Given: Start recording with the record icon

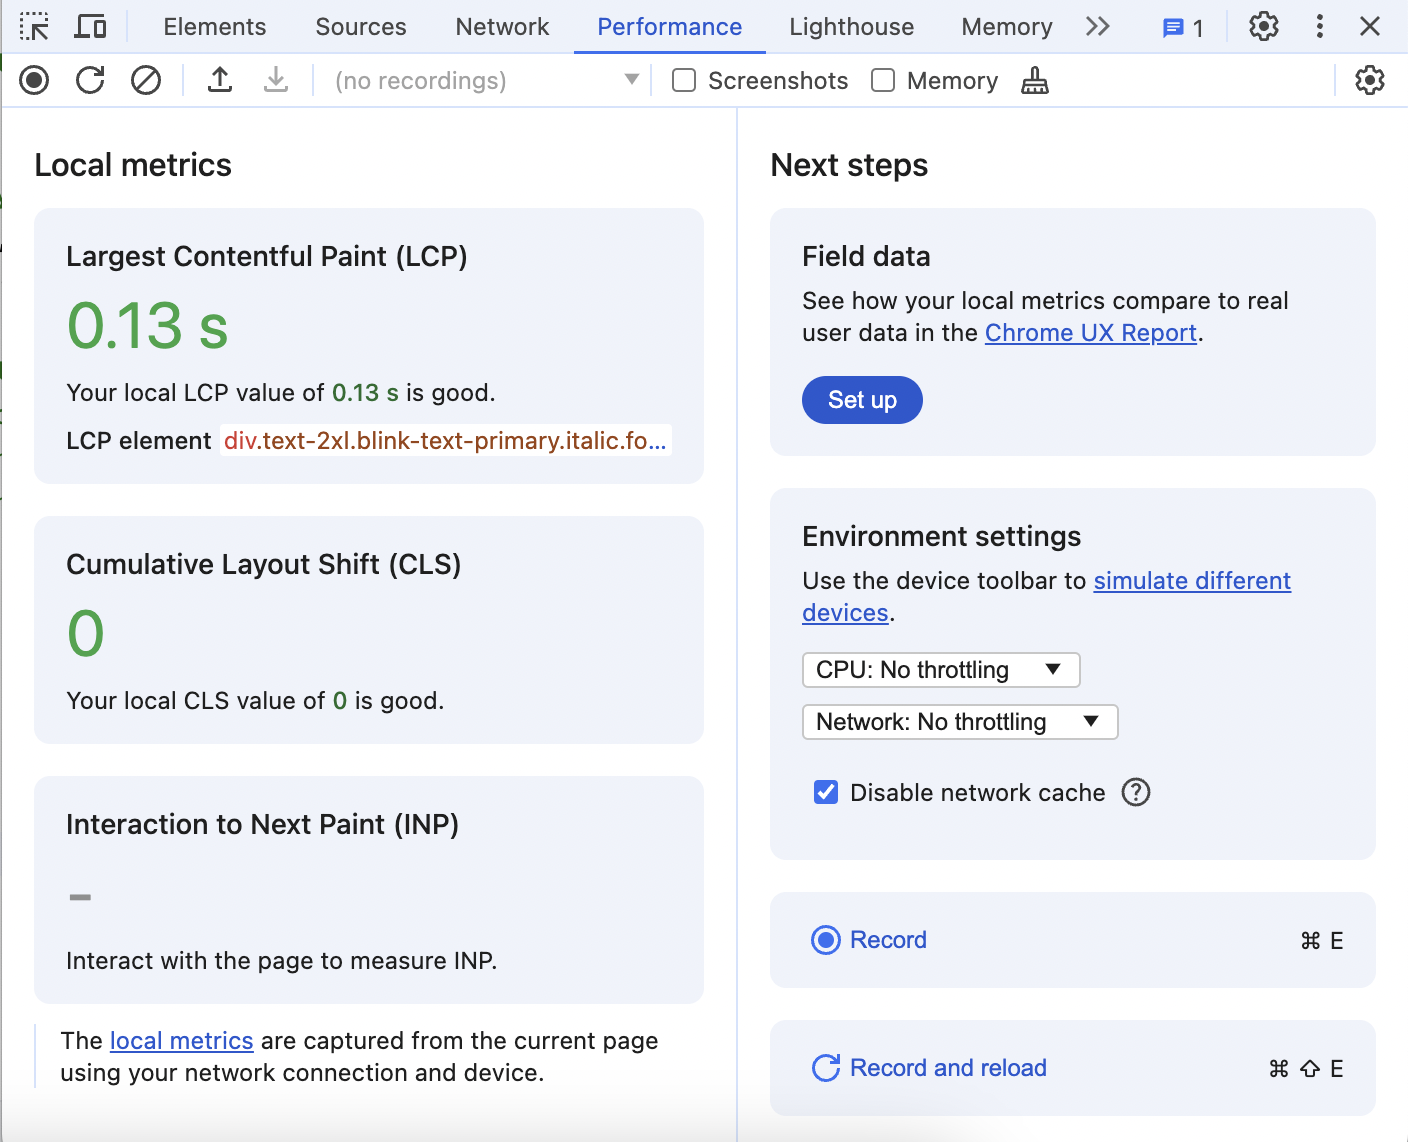Looking at the screenshot, I should click(33, 80).
